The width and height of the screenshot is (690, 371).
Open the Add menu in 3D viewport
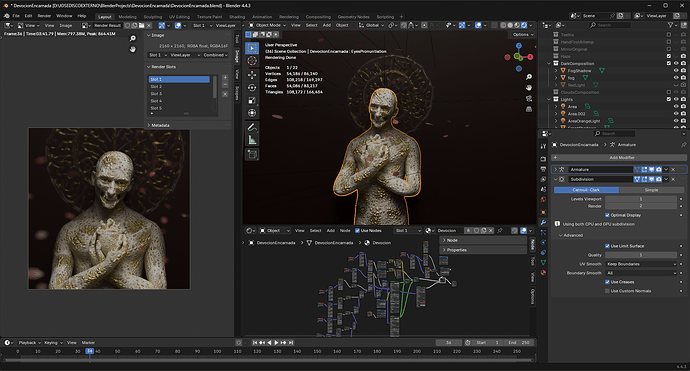(327, 25)
